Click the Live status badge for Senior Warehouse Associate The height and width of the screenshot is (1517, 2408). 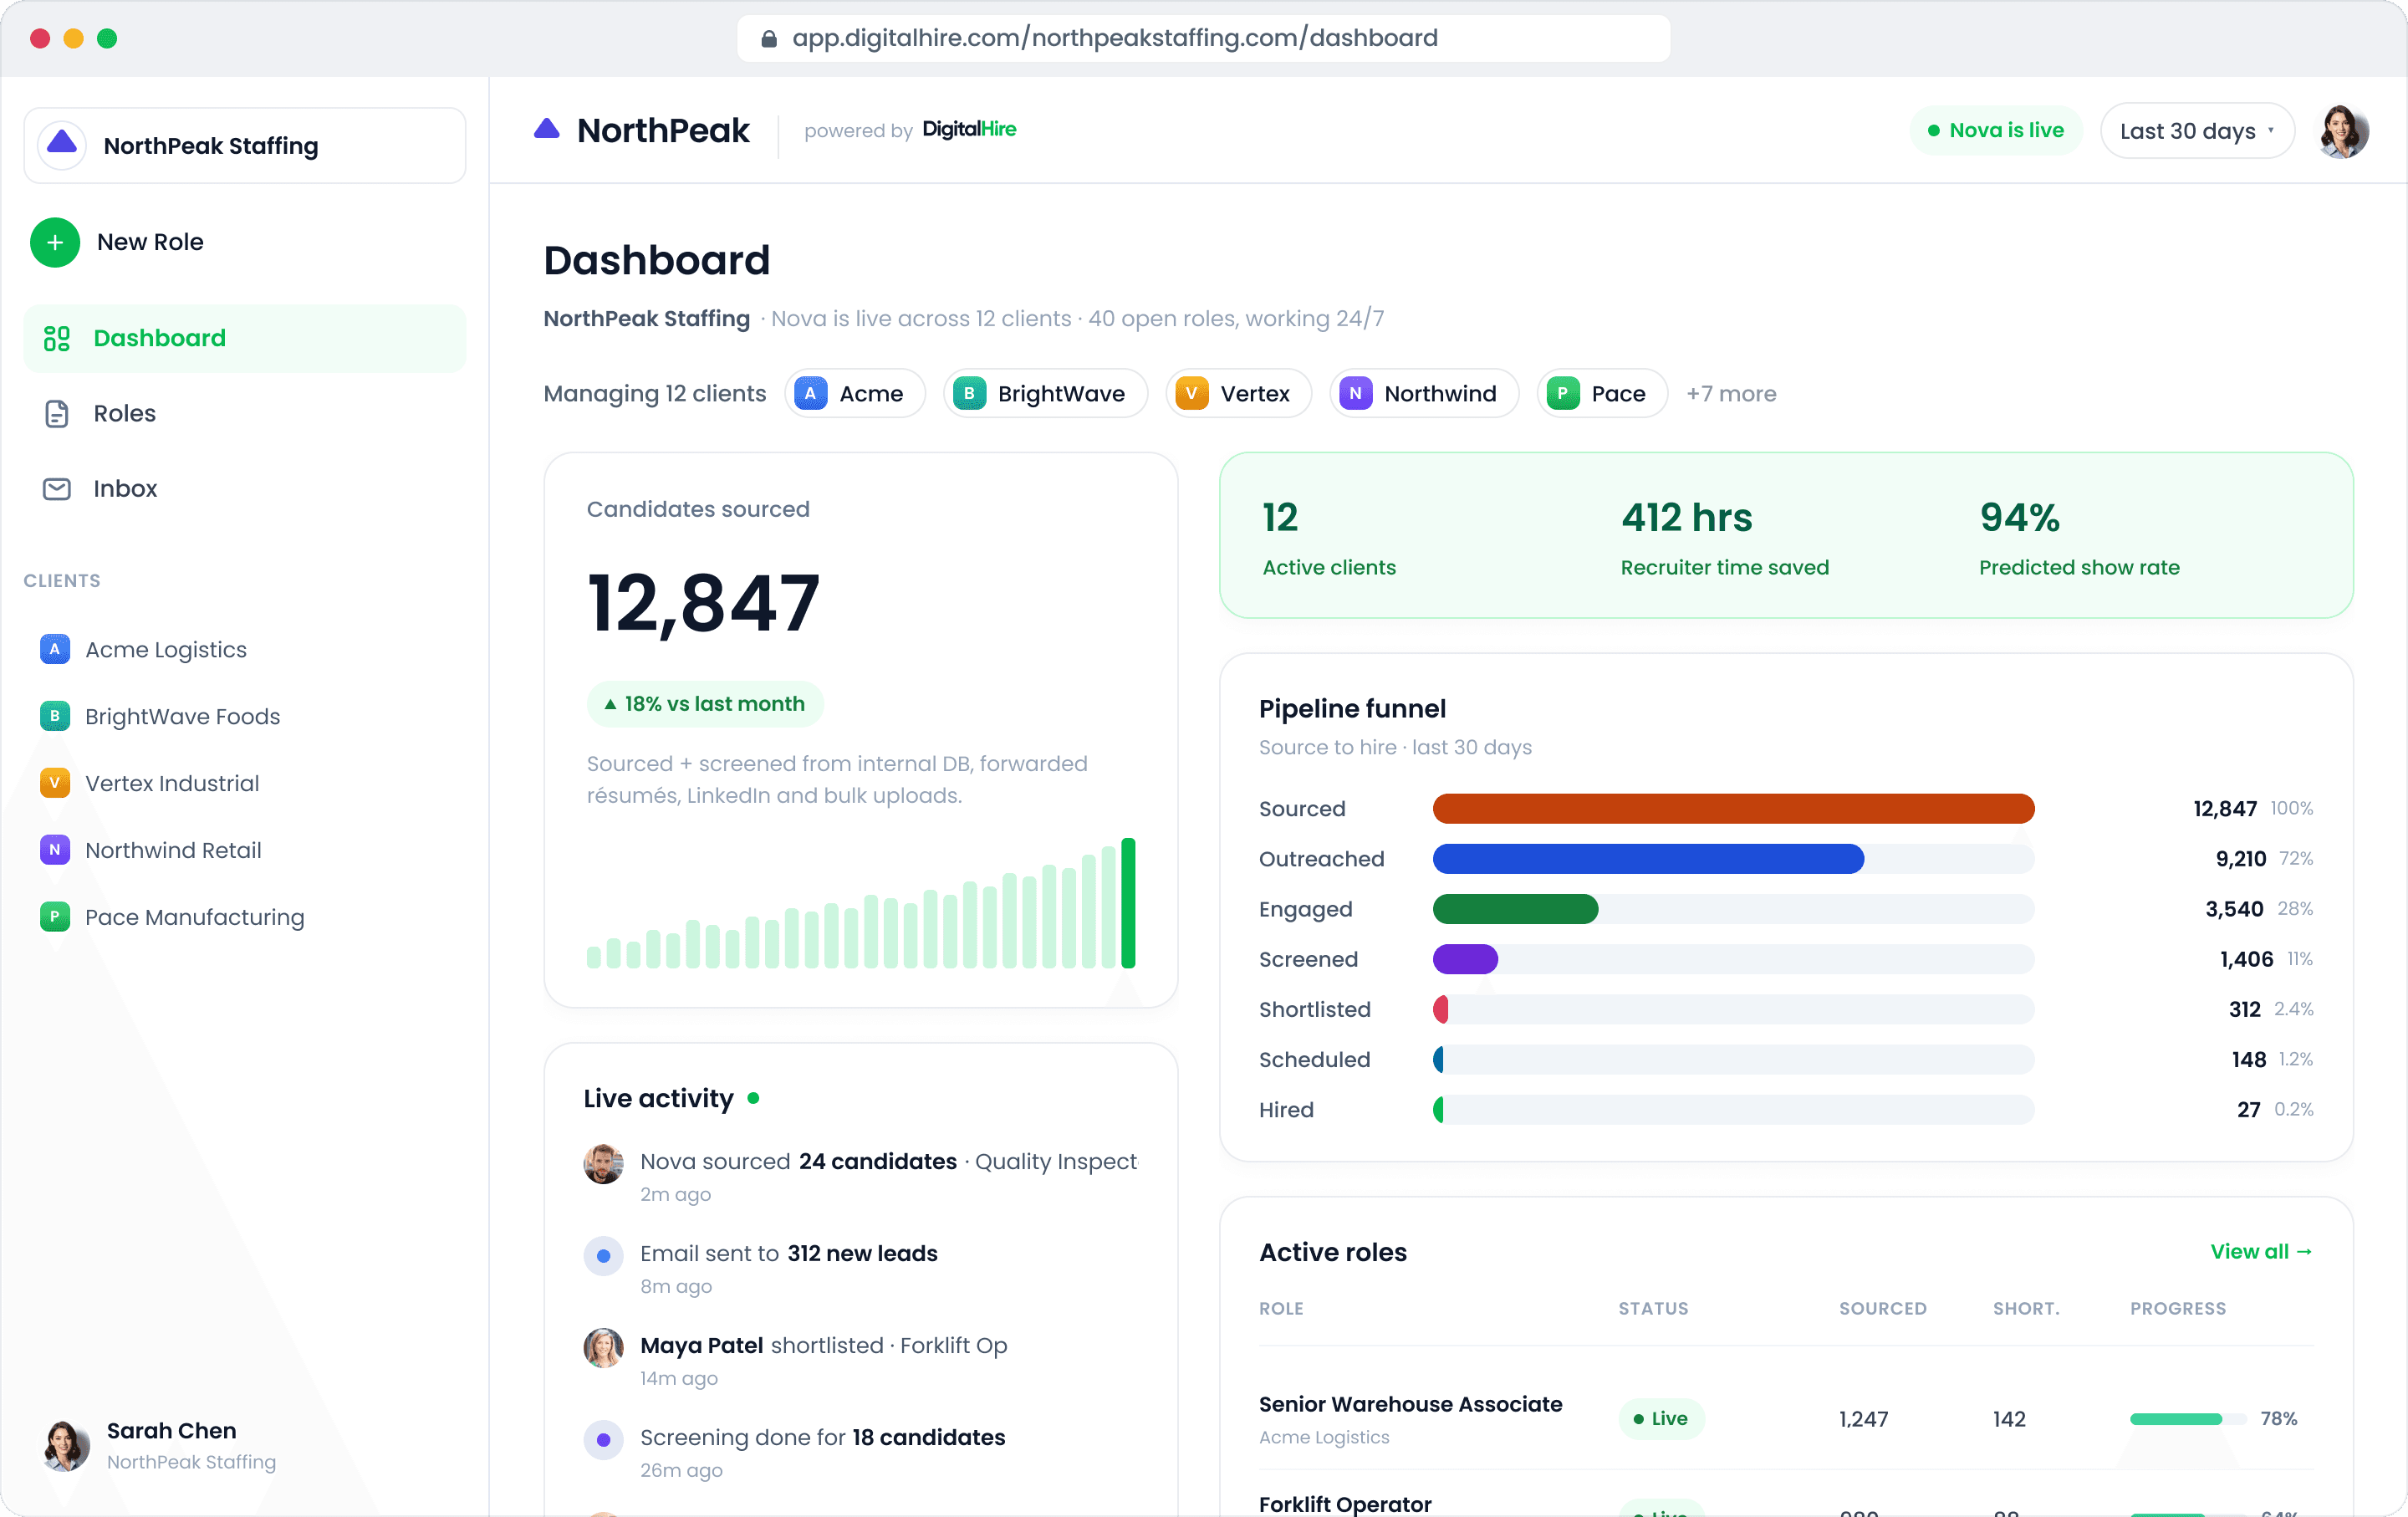pos(1661,1418)
